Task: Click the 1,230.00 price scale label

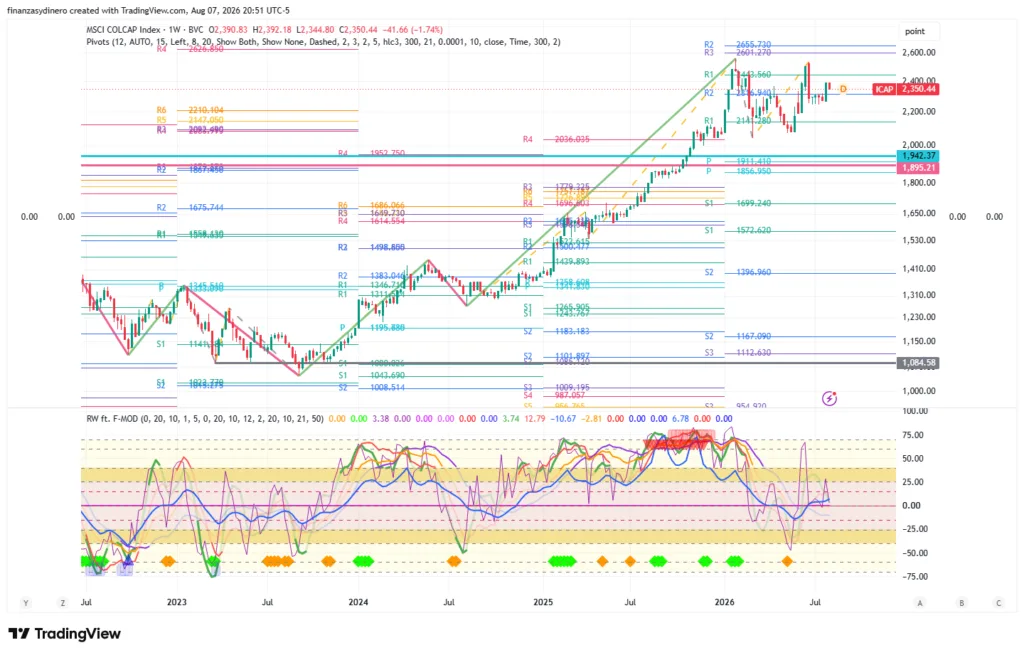Action: tap(918, 317)
